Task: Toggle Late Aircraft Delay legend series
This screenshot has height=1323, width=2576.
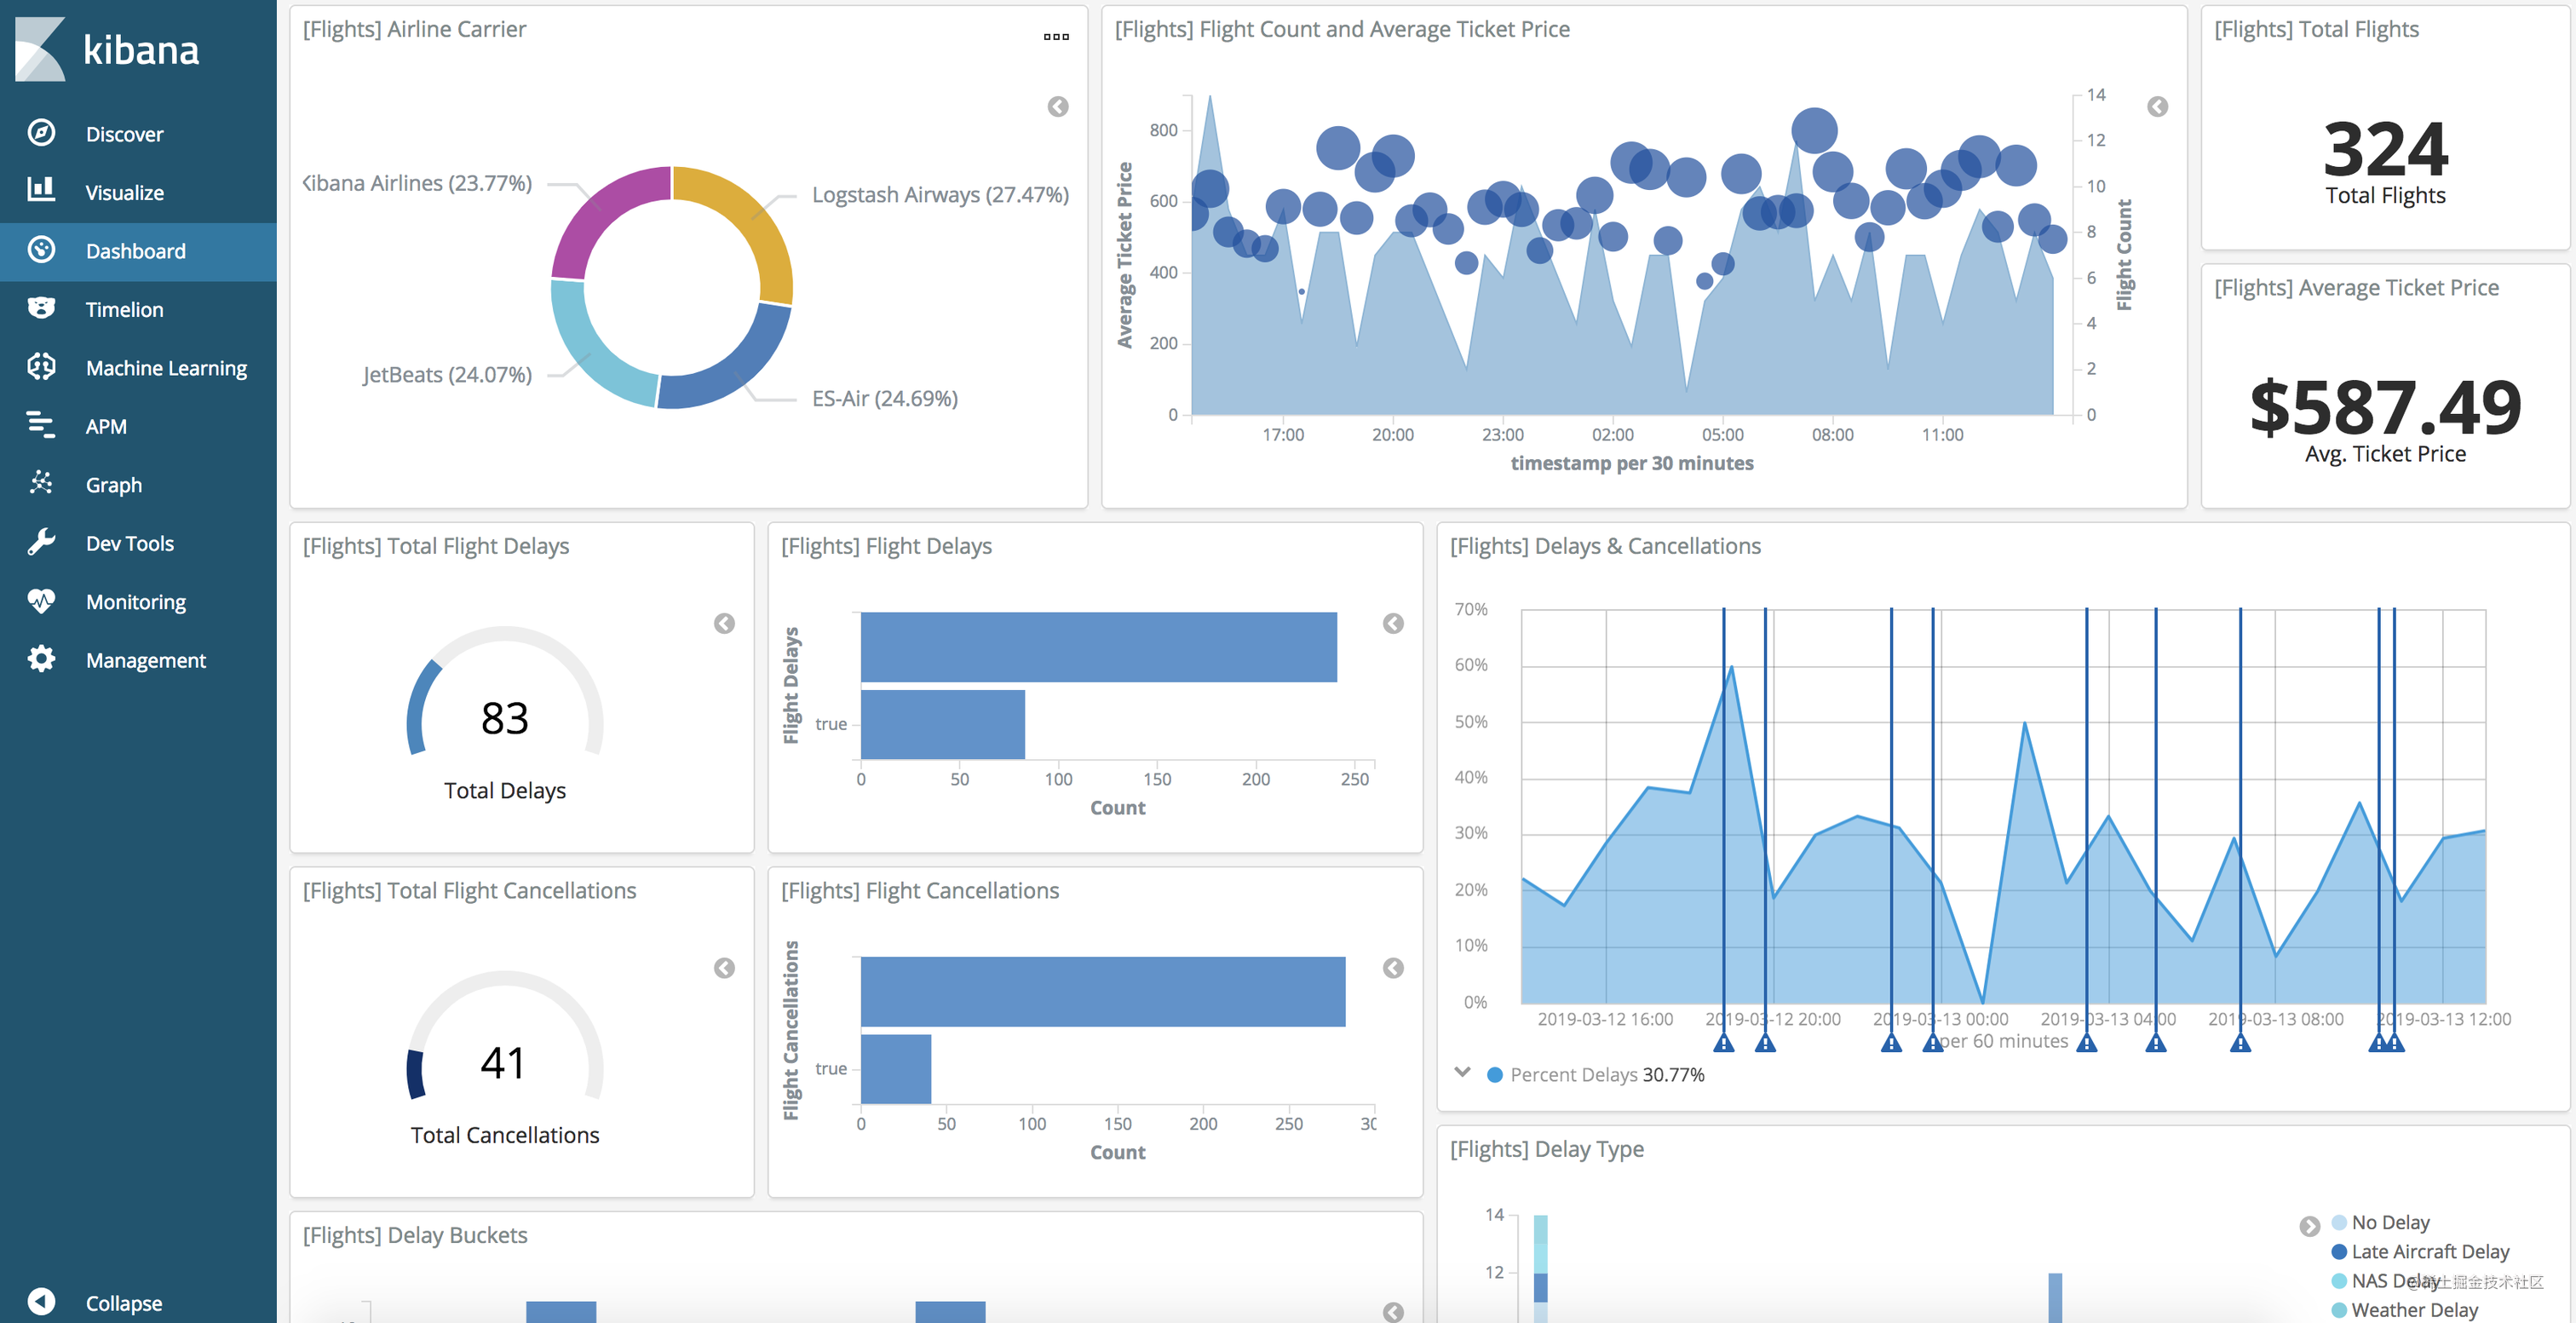Action: coord(2420,1251)
